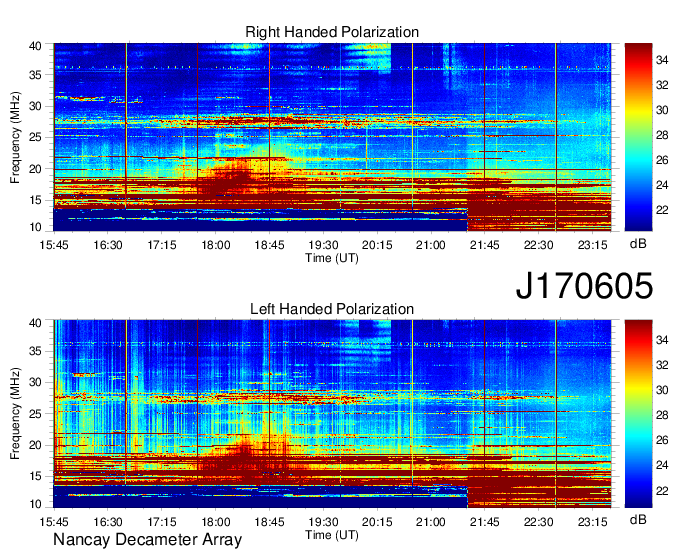Click the 32 dB value on Left Handed colorbar
The image size is (680, 552).
click(x=662, y=365)
